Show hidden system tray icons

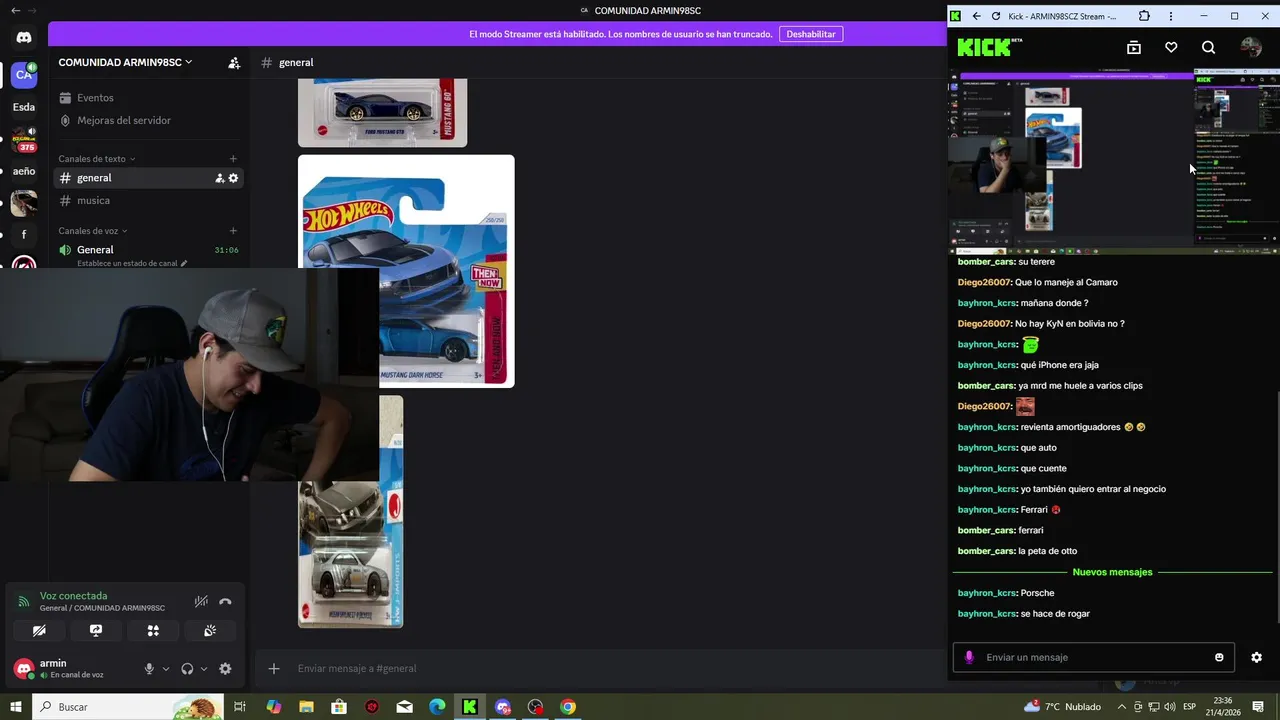coord(1120,707)
